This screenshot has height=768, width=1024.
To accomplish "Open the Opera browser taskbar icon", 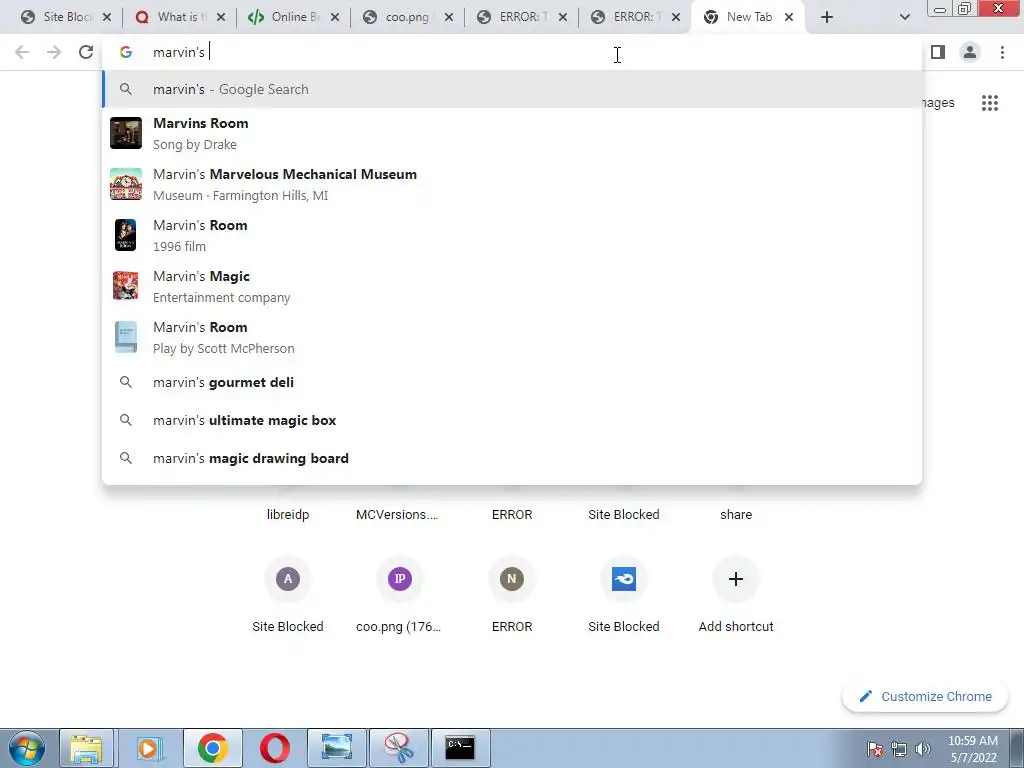I will click(274, 748).
